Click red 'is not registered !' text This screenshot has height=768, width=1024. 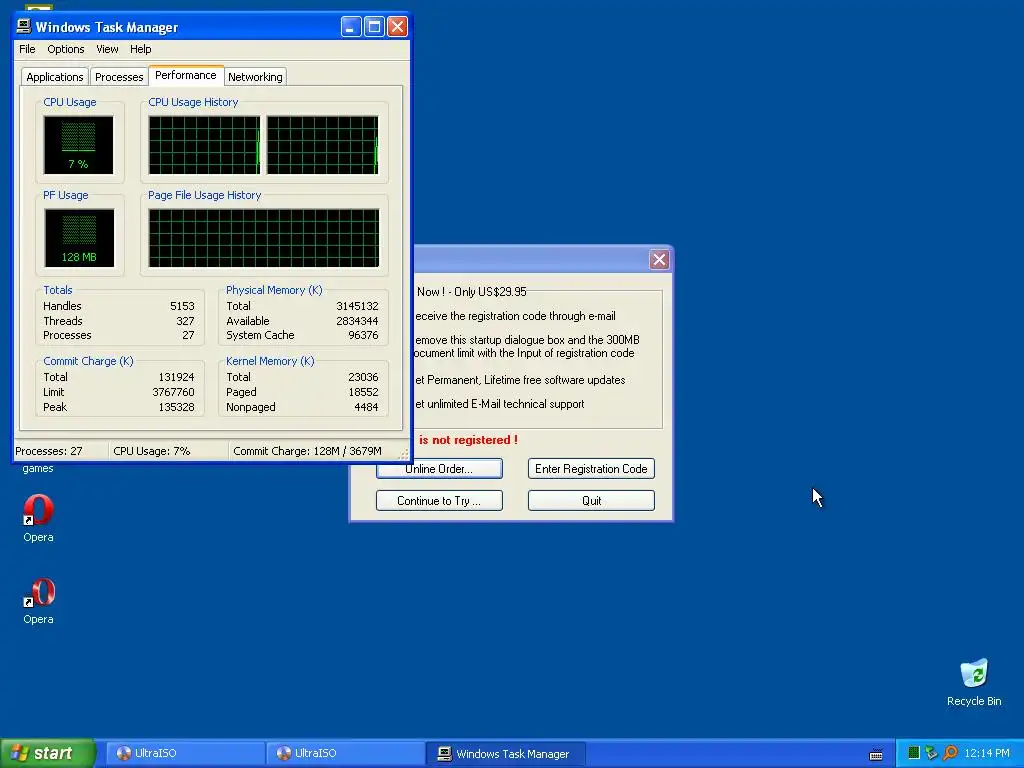[x=468, y=440]
